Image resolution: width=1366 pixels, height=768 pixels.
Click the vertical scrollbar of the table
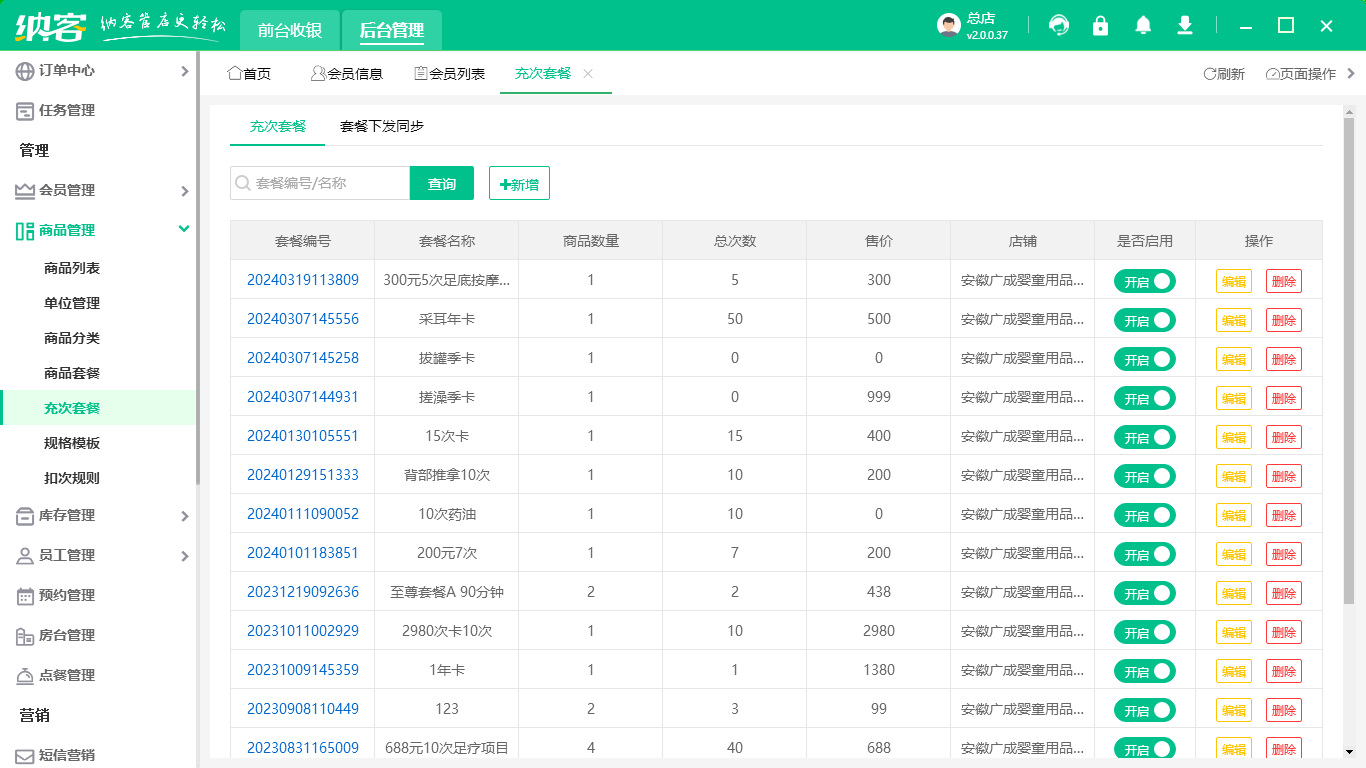click(x=1348, y=360)
